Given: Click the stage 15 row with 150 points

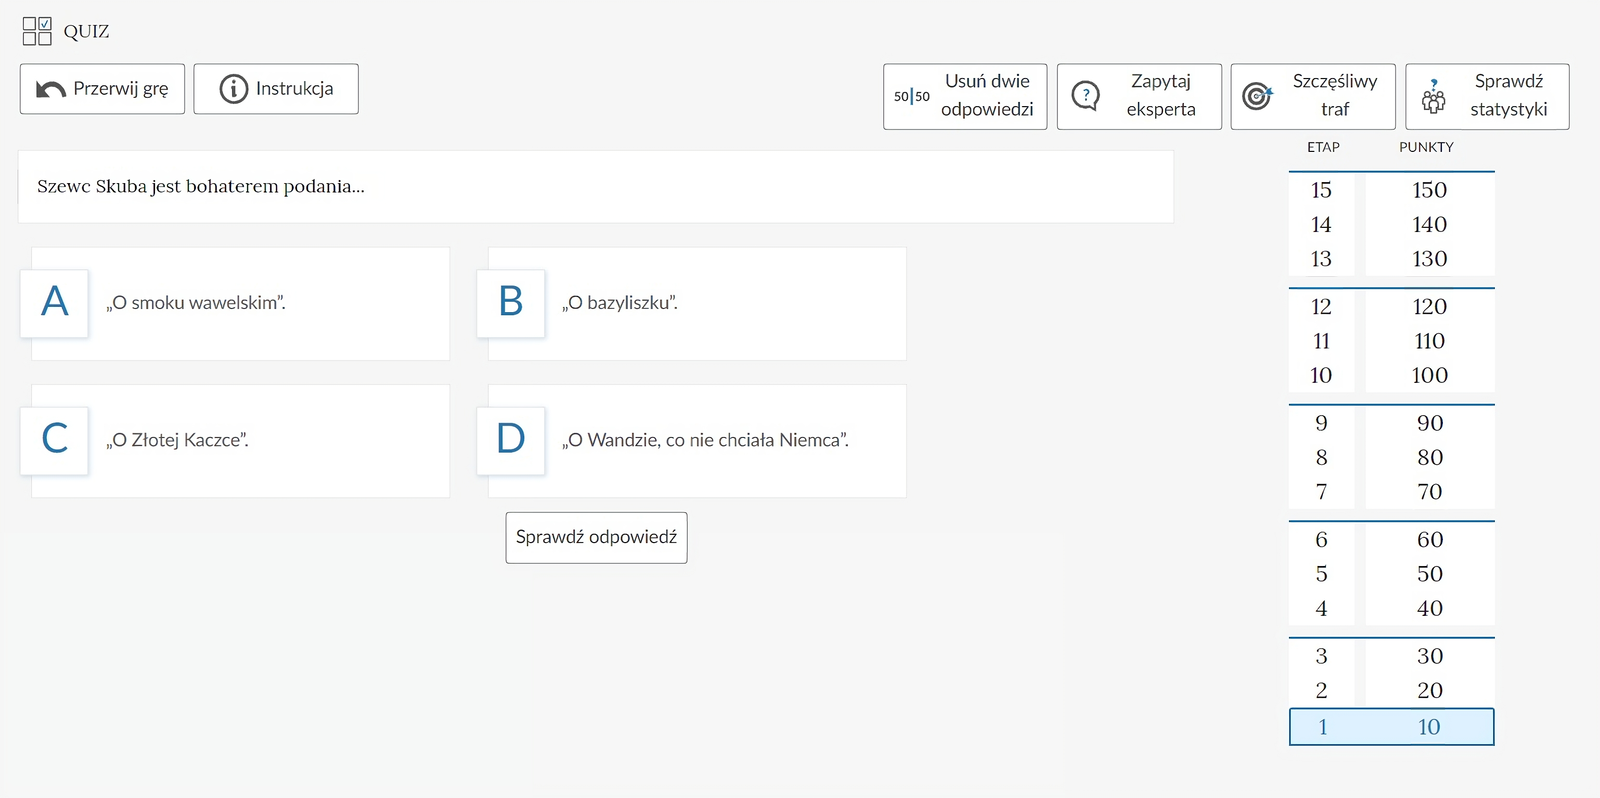Looking at the screenshot, I should (1391, 190).
